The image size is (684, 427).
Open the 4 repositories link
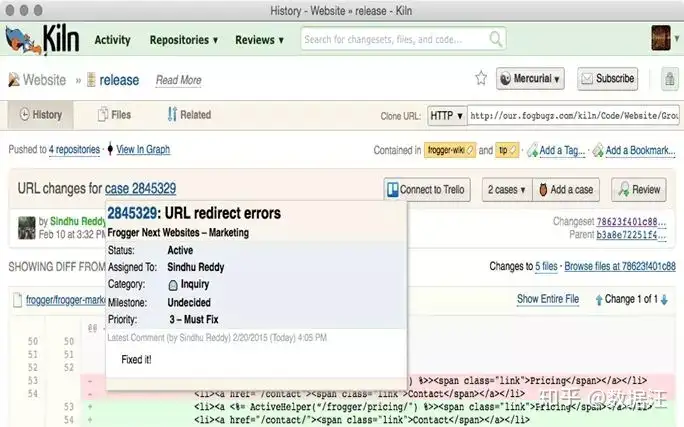point(74,150)
